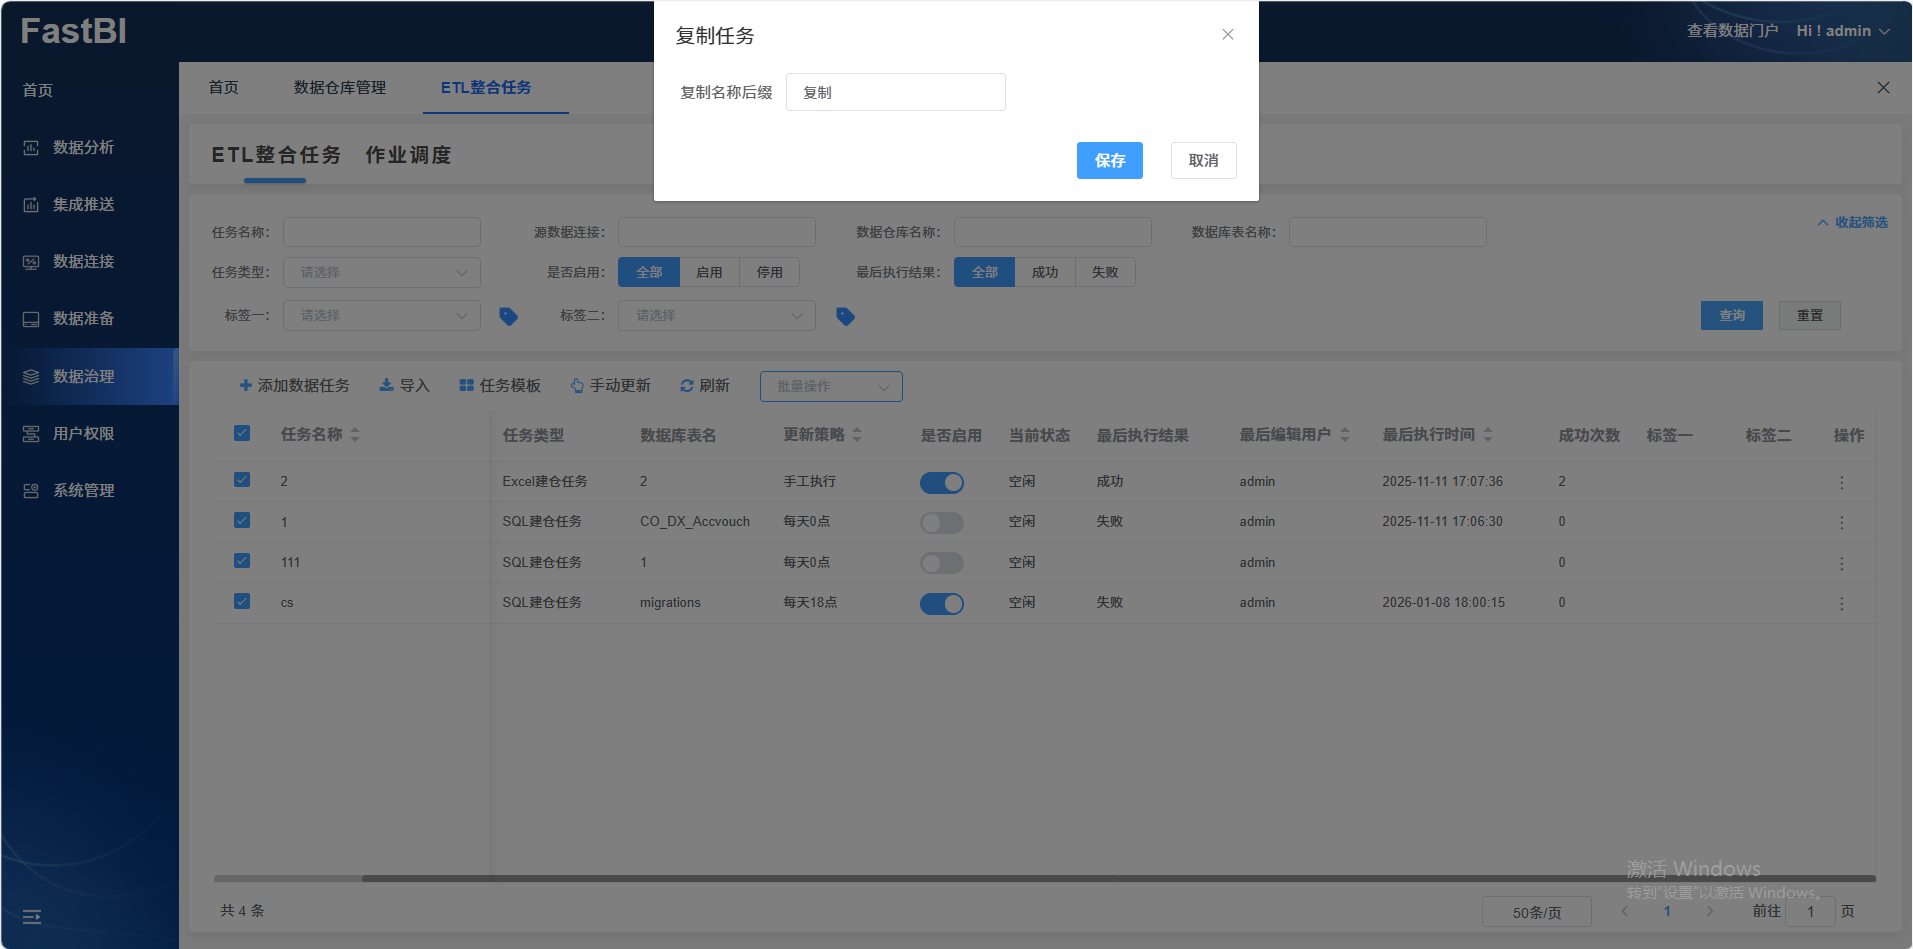Click the 导入 import icon button

[x=386, y=386]
